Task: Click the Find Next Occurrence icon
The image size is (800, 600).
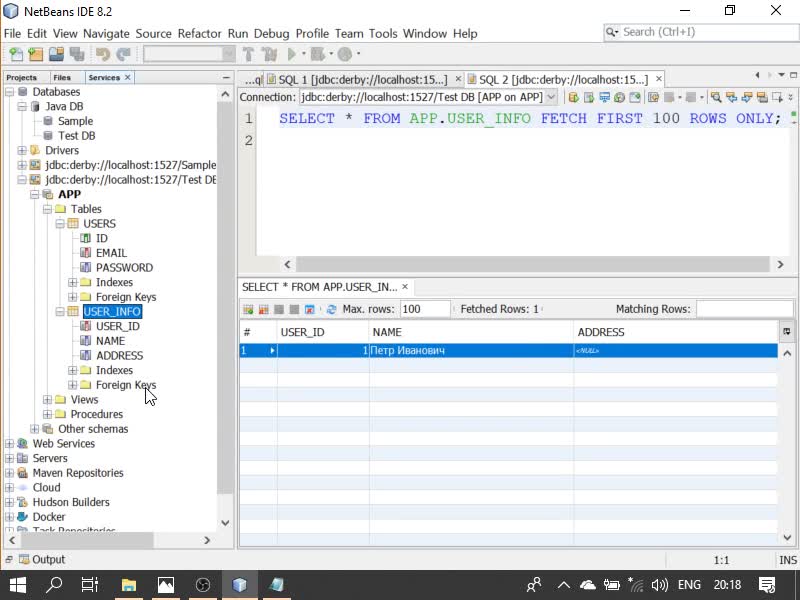Action: tap(747, 97)
